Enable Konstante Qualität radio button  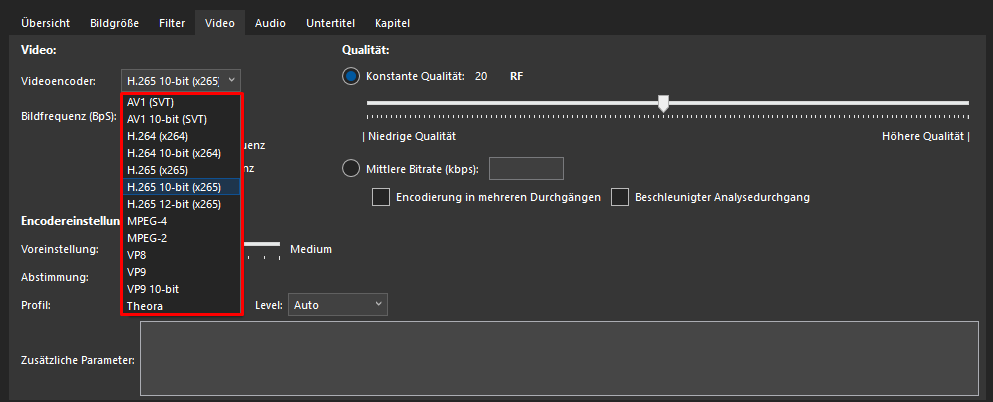click(x=351, y=77)
